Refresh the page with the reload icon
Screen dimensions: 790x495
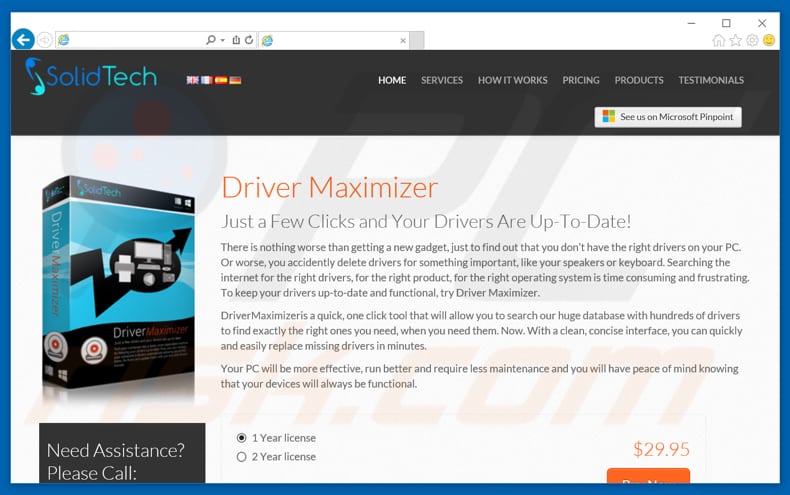(249, 40)
